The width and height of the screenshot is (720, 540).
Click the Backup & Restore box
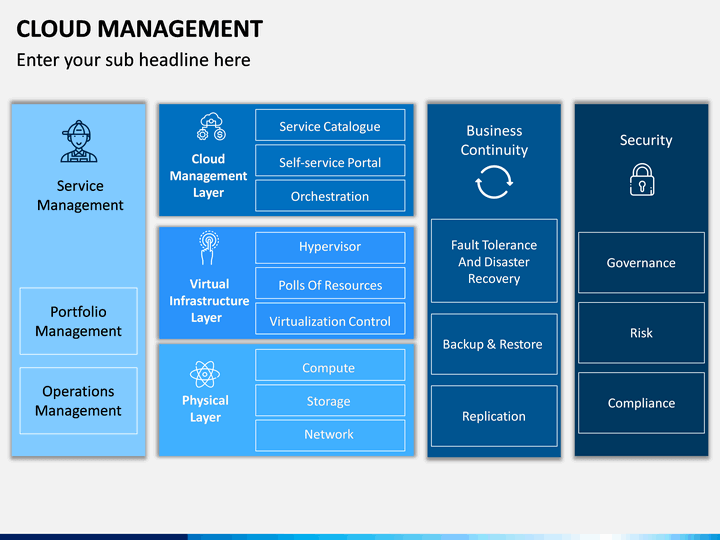pos(494,344)
